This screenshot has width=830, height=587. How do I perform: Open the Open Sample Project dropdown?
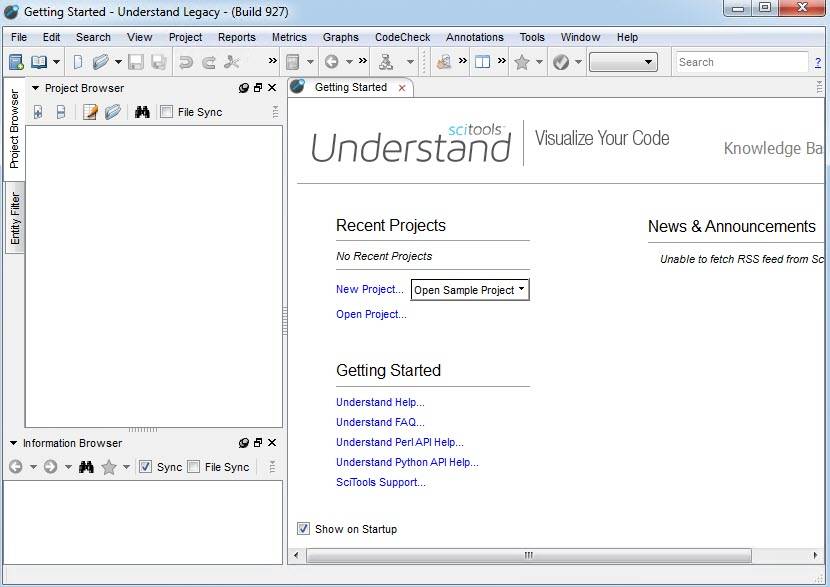[x=470, y=290]
